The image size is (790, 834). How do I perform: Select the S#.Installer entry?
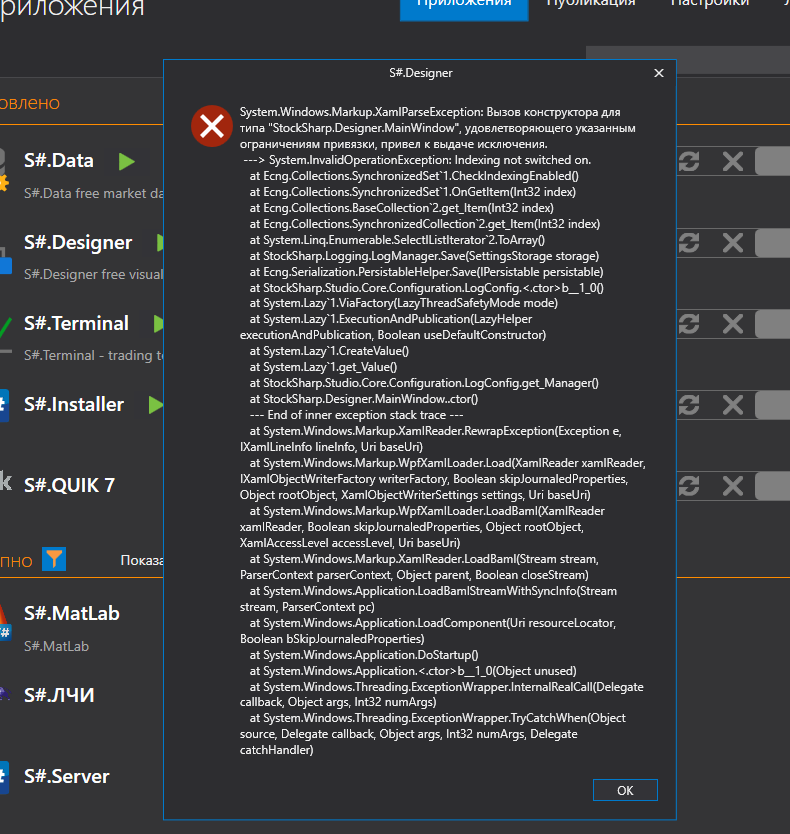[x=74, y=405]
